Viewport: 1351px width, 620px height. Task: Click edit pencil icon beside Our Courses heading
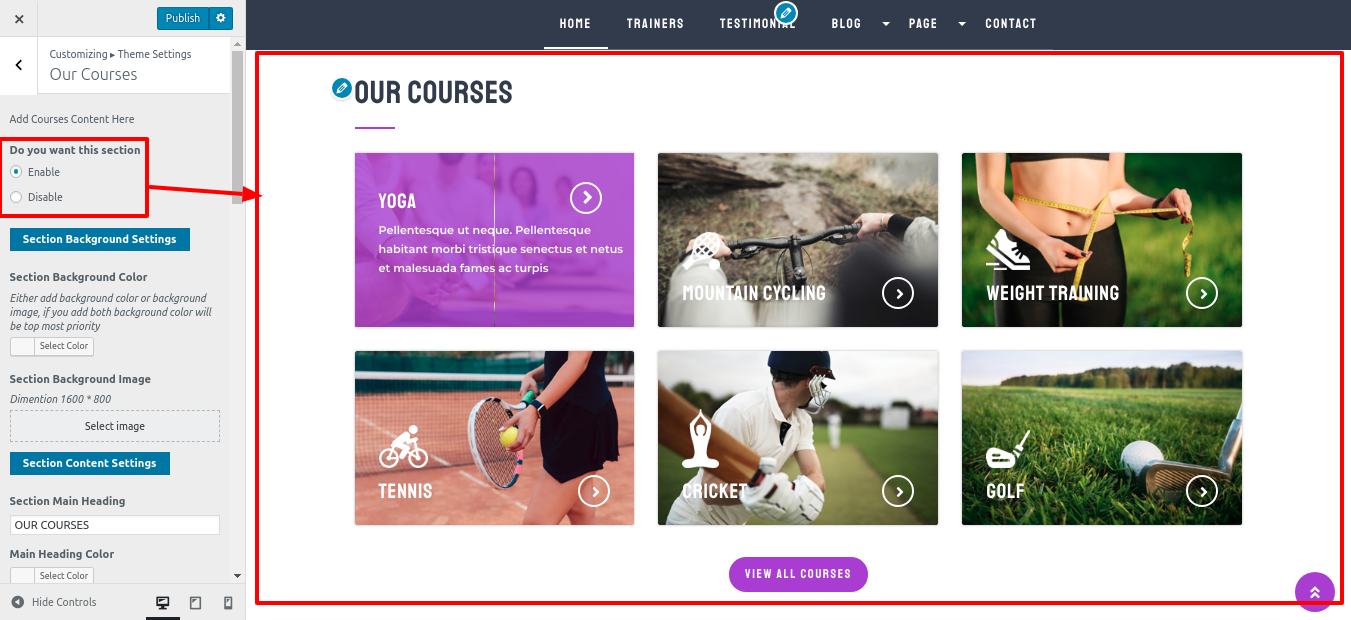(342, 88)
